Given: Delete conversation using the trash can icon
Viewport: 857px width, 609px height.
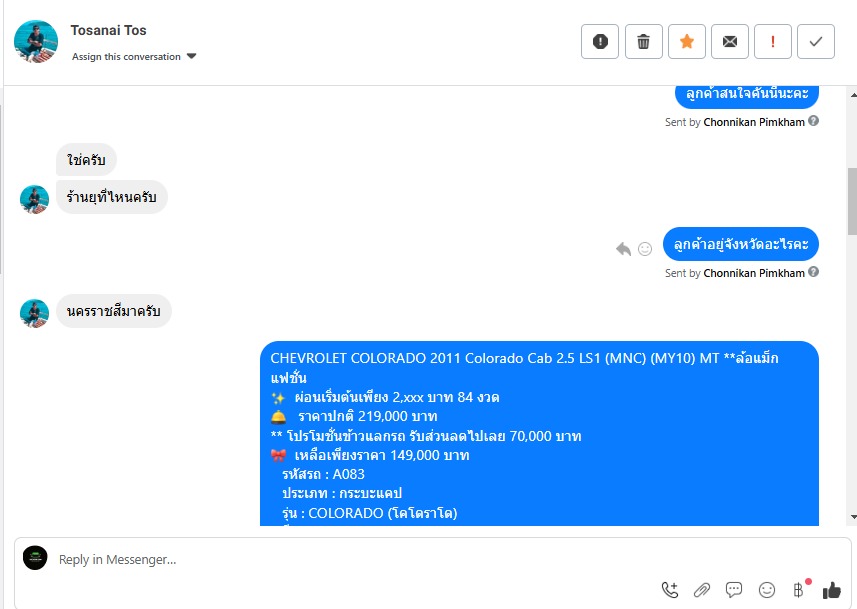Looking at the screenshot, I should [643, 42].
